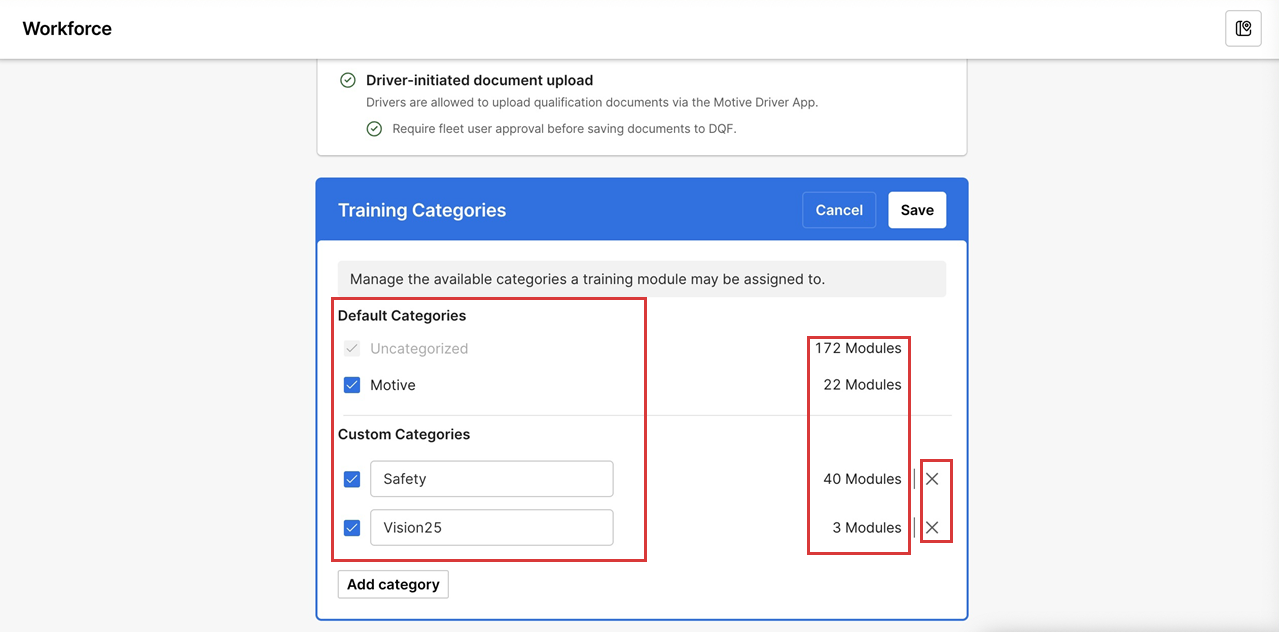Remove the Safety custom category
The width and height of the screenshot is (1279, 632).
tap(932, 479)
